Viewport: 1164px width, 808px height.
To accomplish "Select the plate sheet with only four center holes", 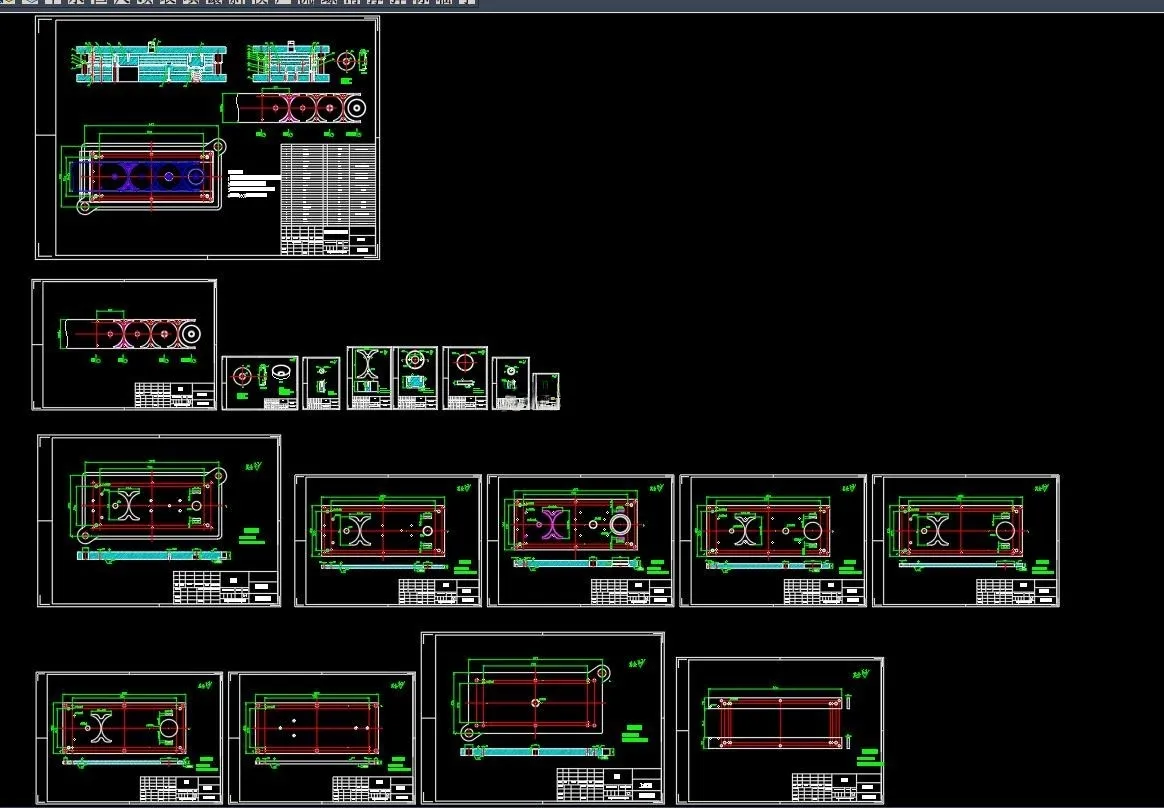I will [322, 738].
